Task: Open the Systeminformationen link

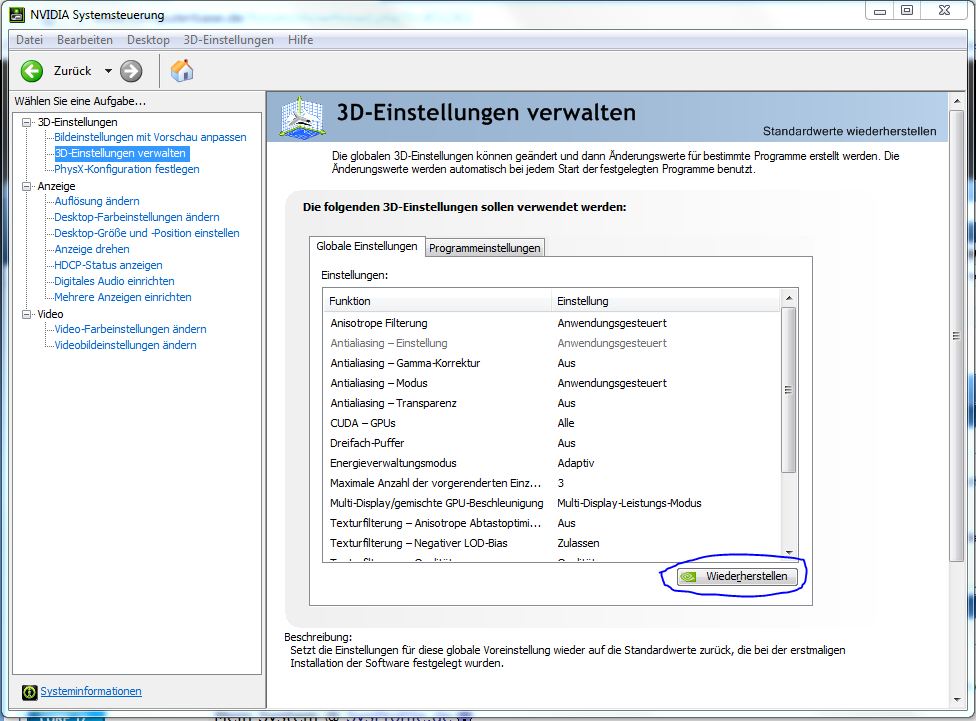Action: click(91, 691)
